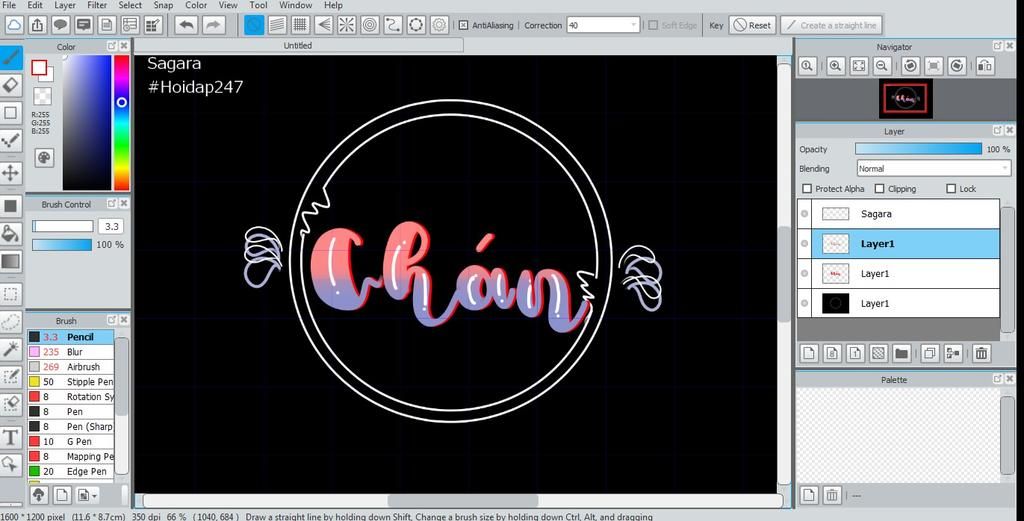Image resolution: width=1024 pixels, height=521 pixels.
Task: Select the Brush tool in left toolbar
Action: 10,57
